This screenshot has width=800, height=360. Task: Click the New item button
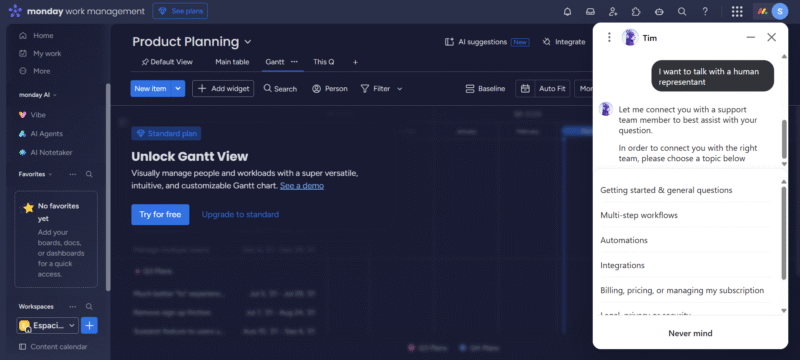(151, 88)
